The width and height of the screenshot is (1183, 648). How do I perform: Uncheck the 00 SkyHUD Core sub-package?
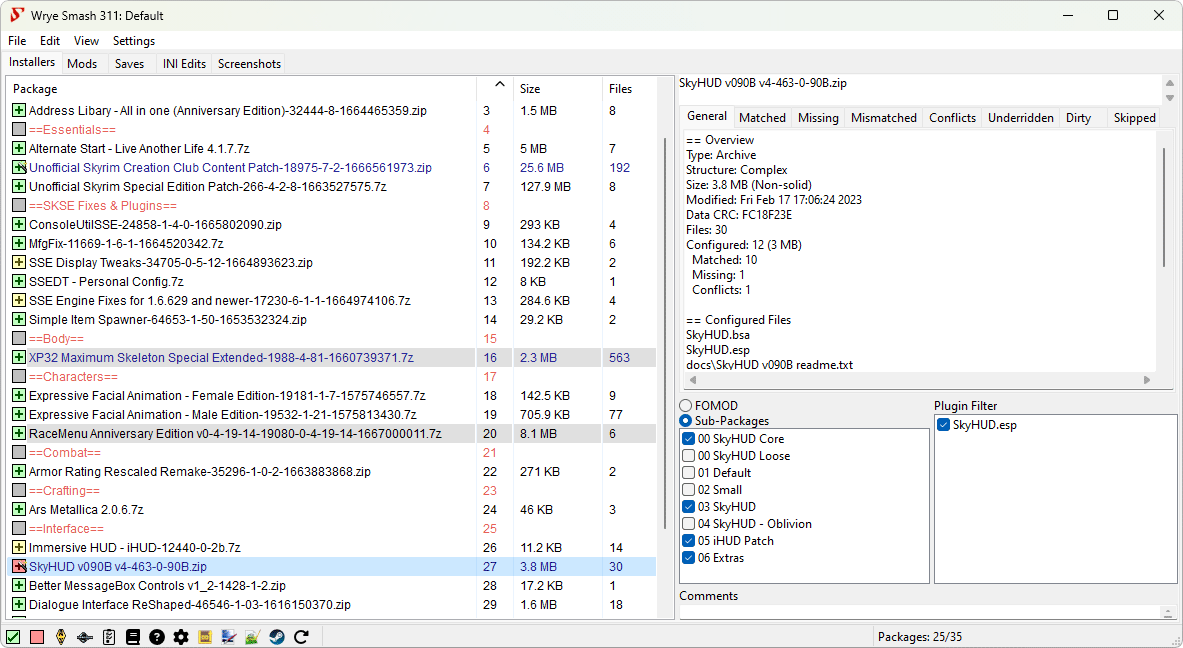point(688,438)
